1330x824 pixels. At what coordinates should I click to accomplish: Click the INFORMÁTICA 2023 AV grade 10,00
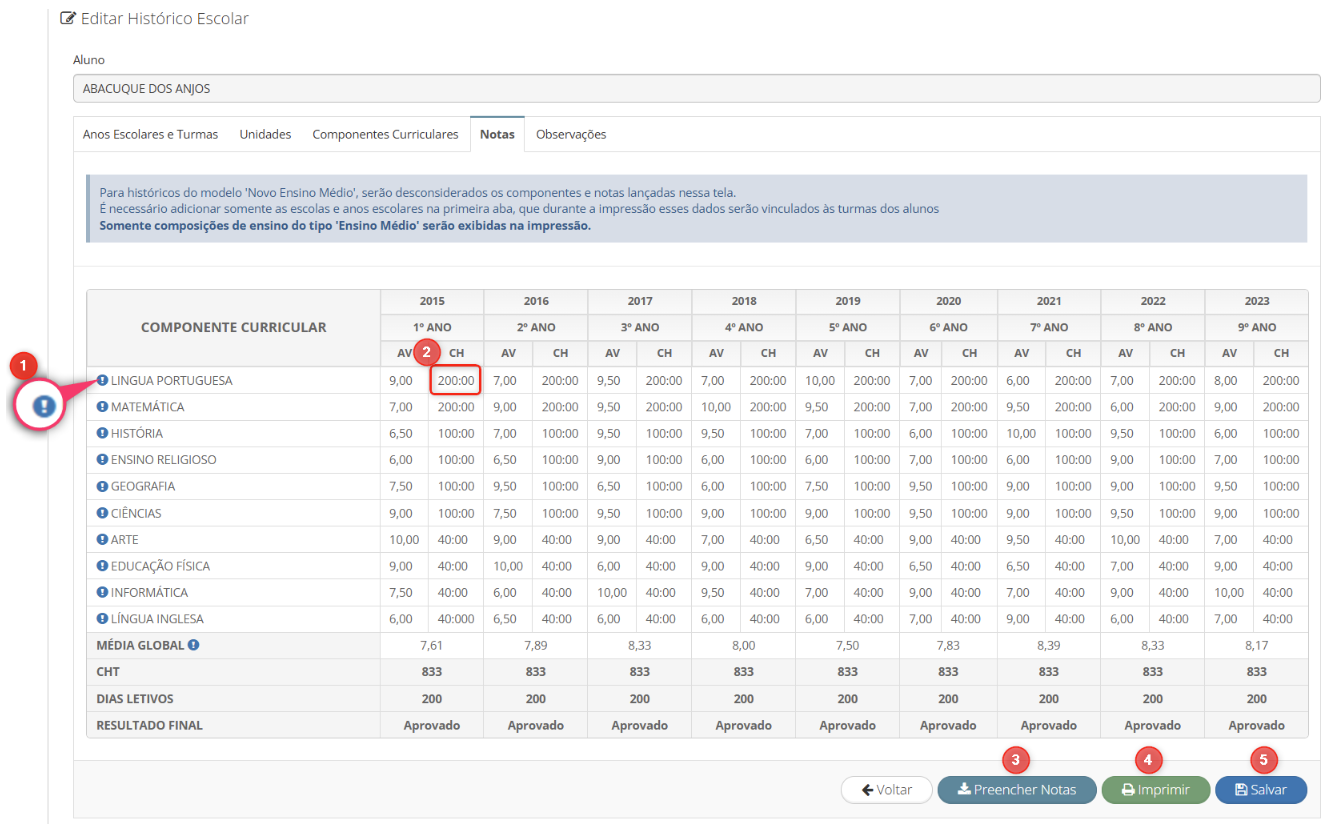tap(1229, 593)
